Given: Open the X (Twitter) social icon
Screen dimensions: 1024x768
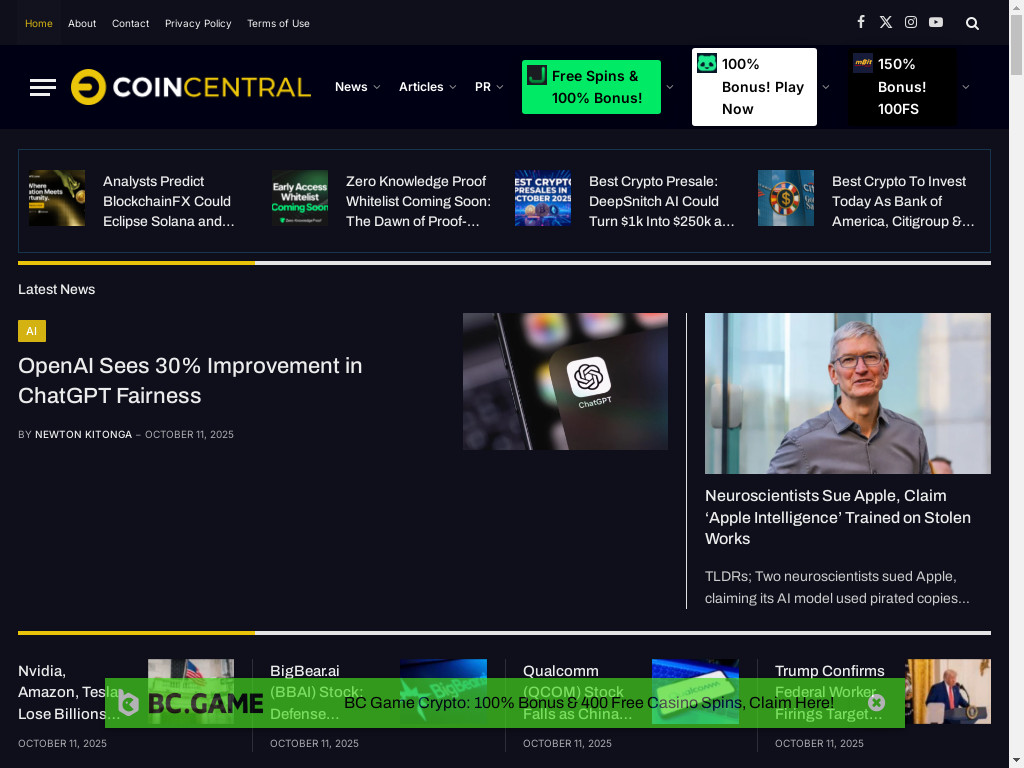Looking at the screenshot, I should click(886, 22).
